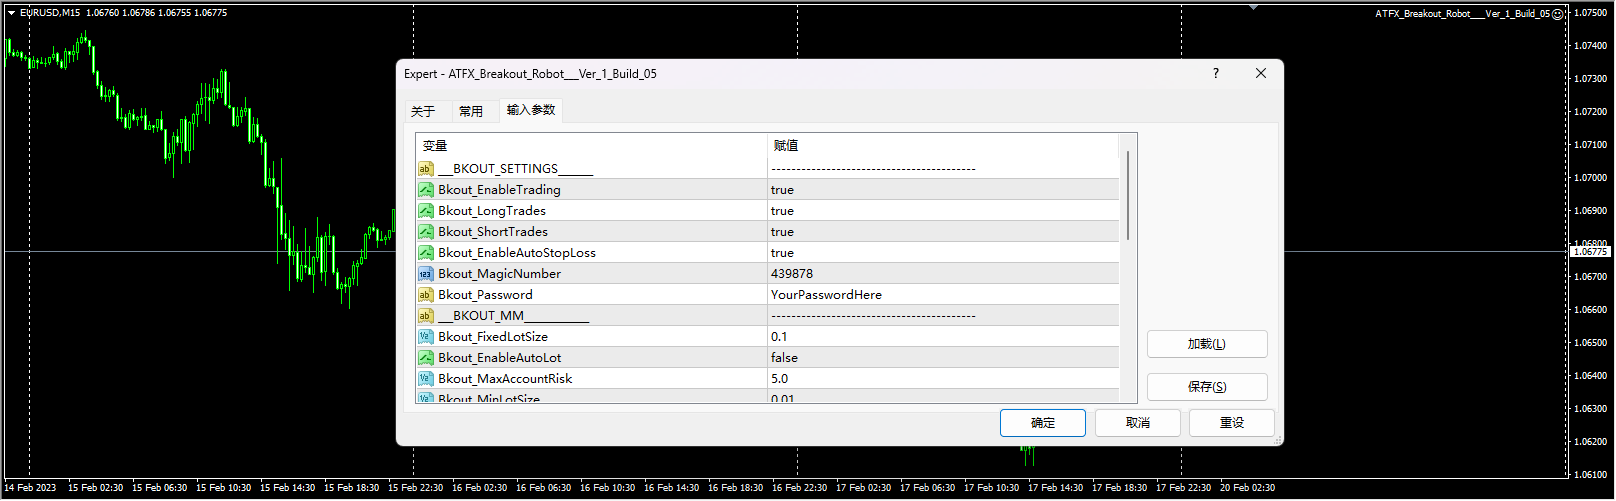The height and width of the screenshot is (501, 1616).
Task: Click the 赋值 column header
Action: (x=943, y=146)
